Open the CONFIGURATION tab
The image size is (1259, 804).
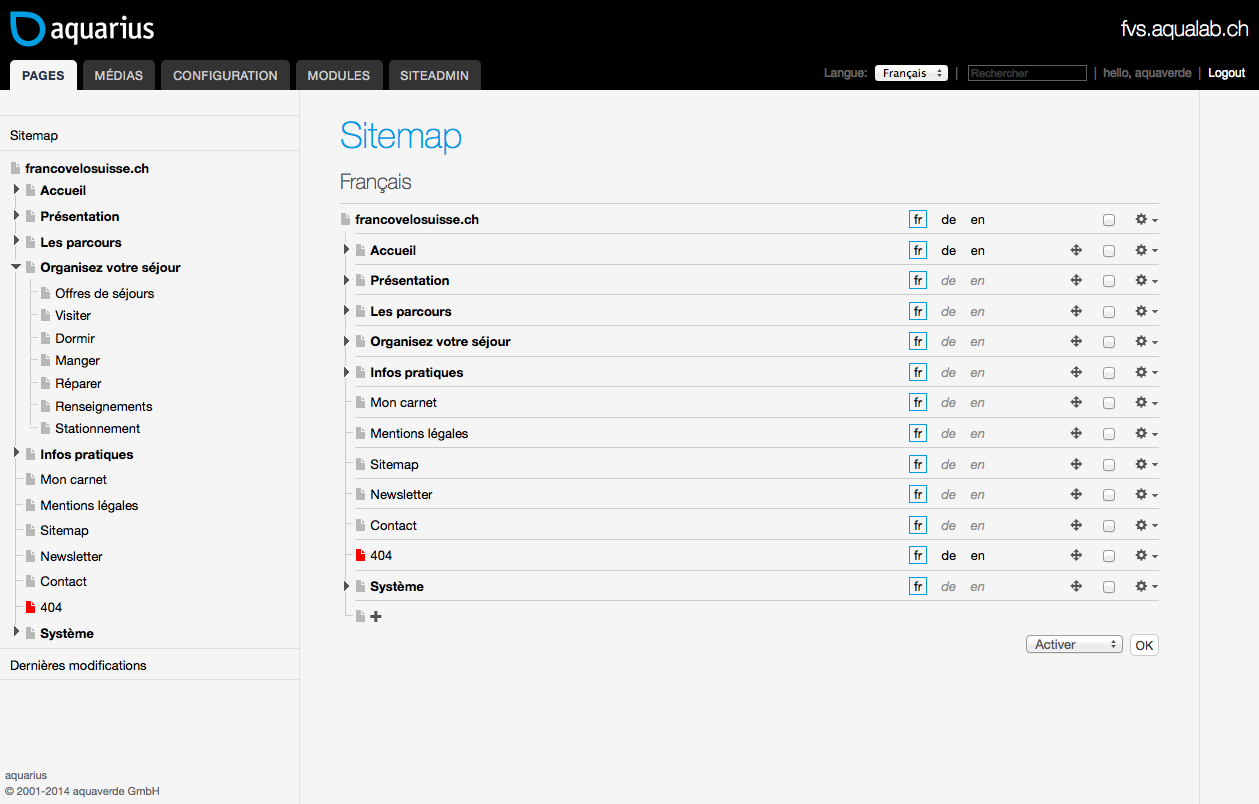click(225, 75)
